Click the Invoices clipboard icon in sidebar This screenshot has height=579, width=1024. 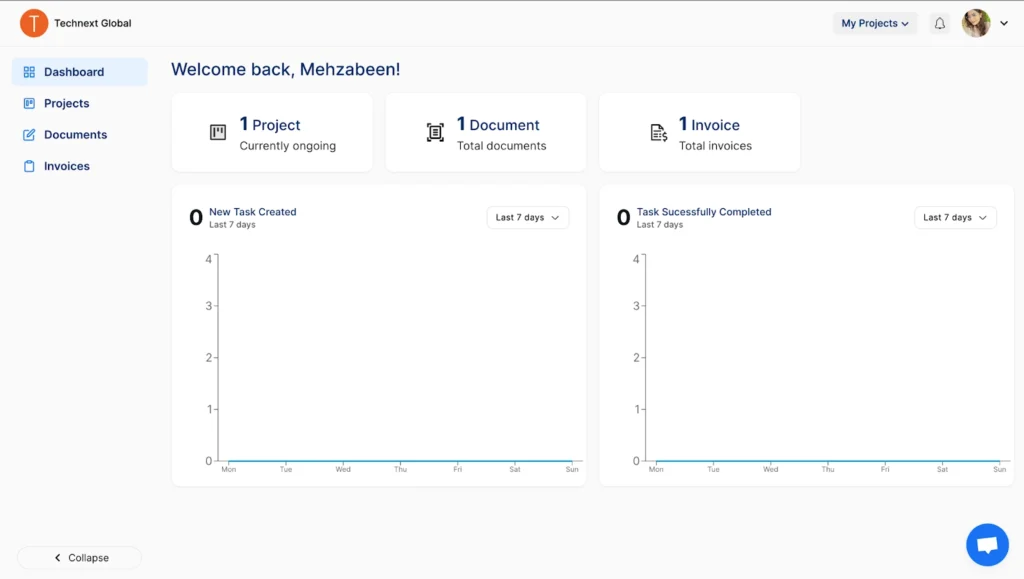[29, 166]
